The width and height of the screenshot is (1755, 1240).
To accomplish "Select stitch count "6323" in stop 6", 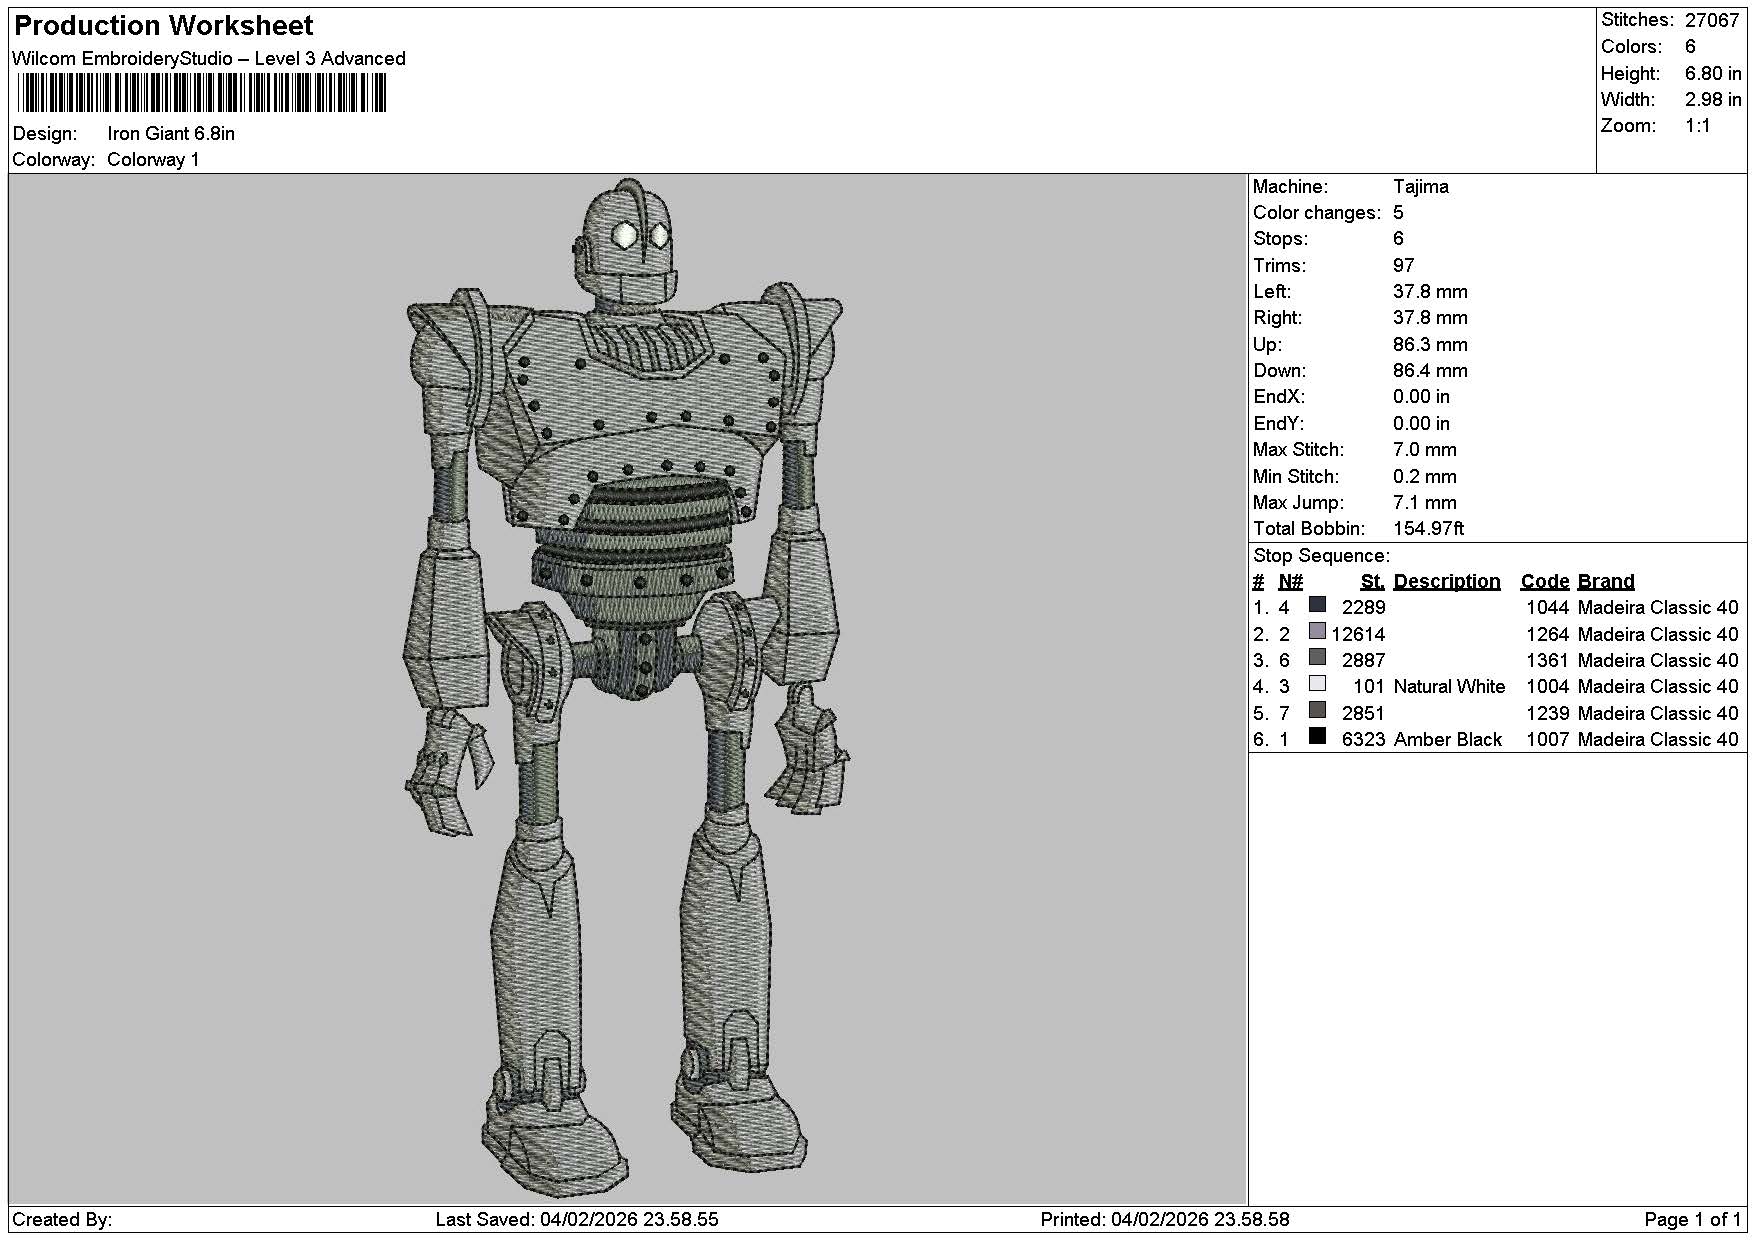I will [1363, 740].
